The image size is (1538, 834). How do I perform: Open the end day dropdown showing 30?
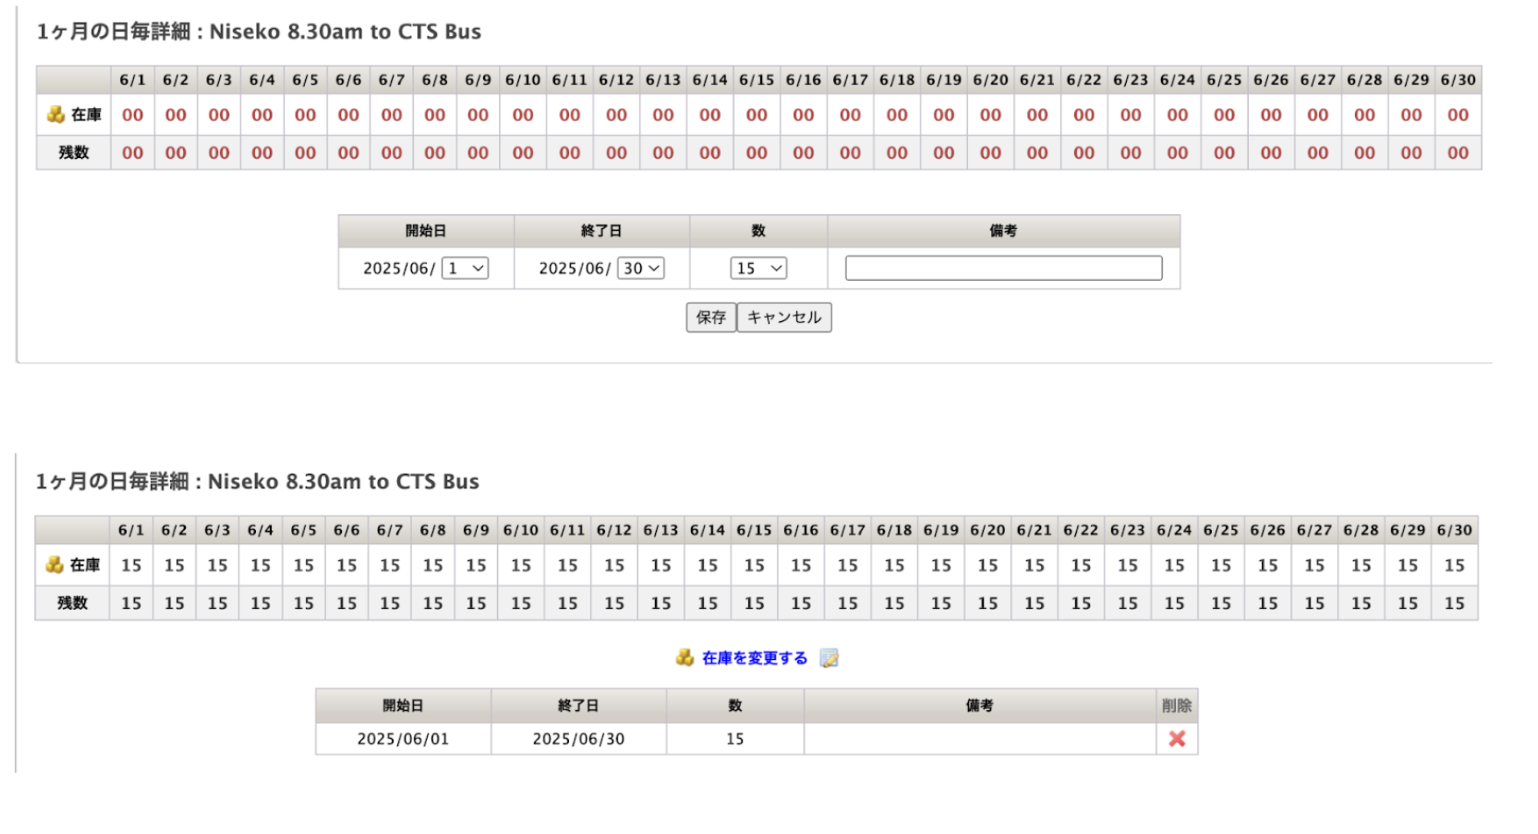pos(641,268)
